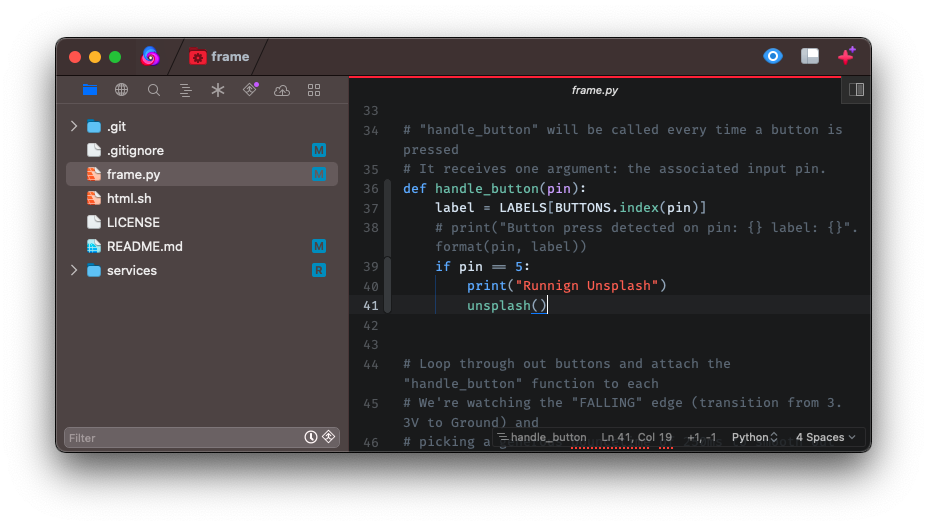Click the R badge beside services

[x=319, y=270]
